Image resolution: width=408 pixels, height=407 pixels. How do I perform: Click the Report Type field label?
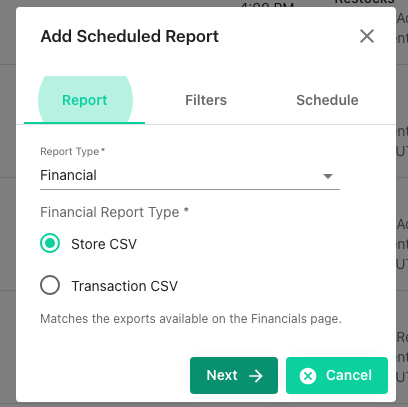tap(72, 151)
